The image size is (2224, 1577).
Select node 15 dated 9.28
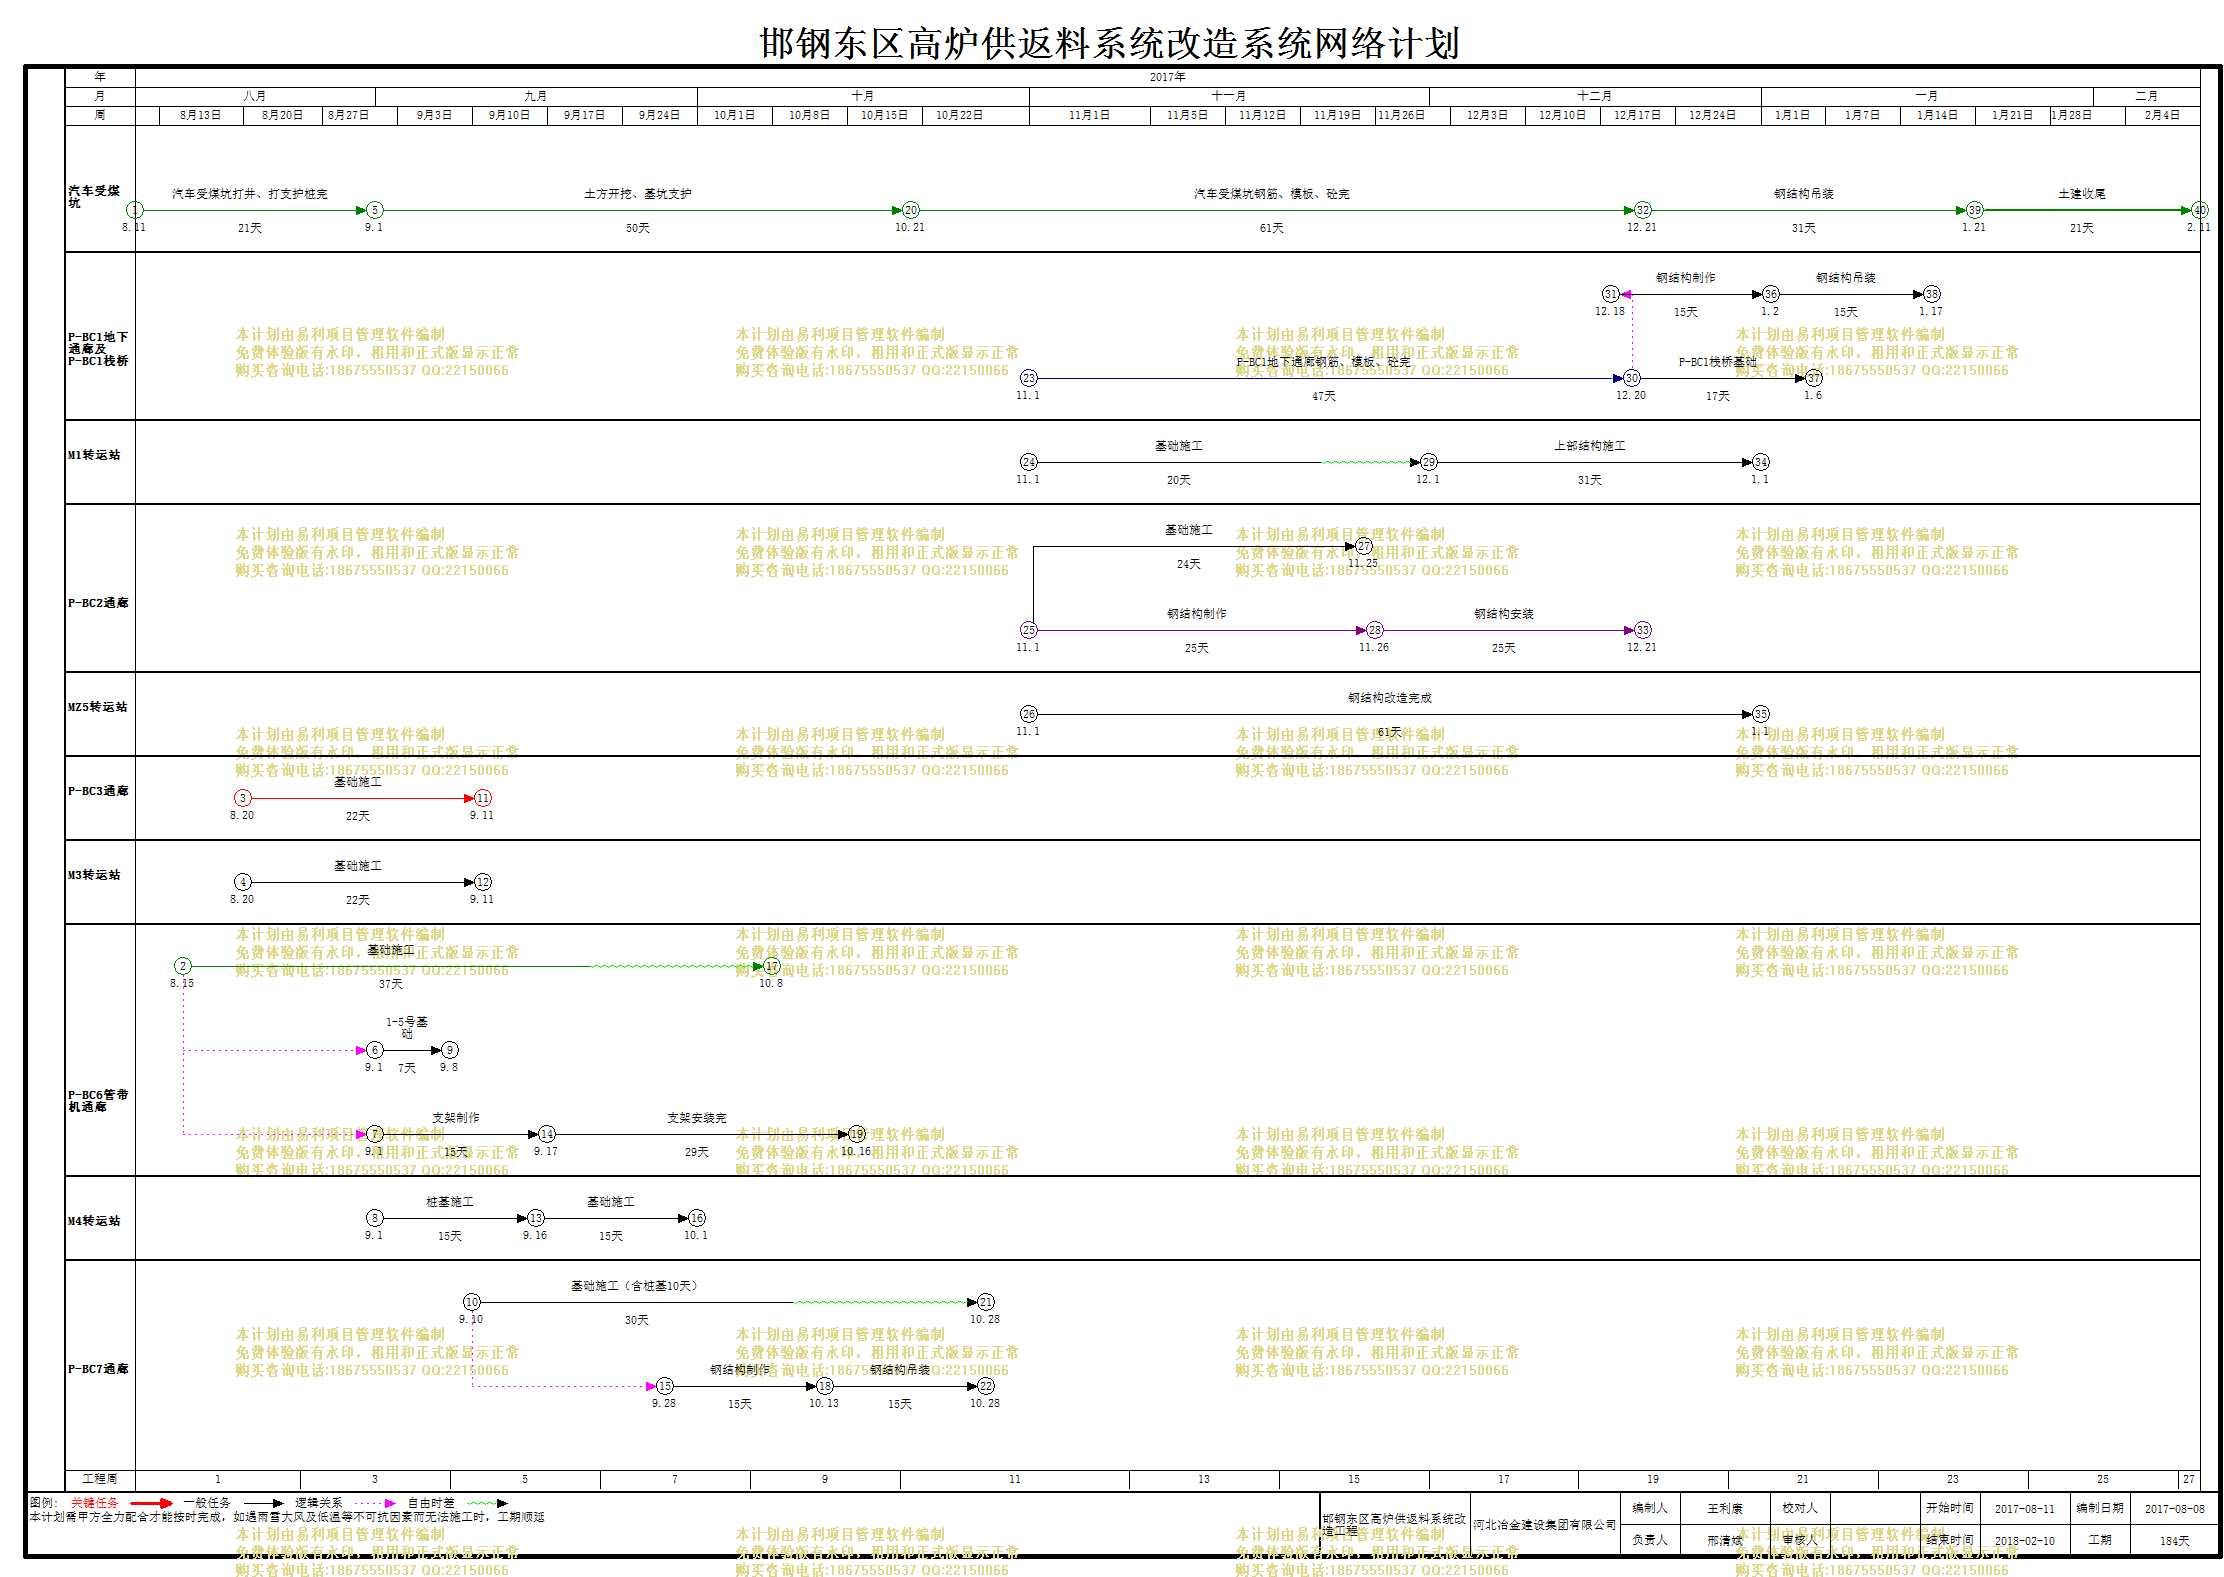click(665, 1386)
